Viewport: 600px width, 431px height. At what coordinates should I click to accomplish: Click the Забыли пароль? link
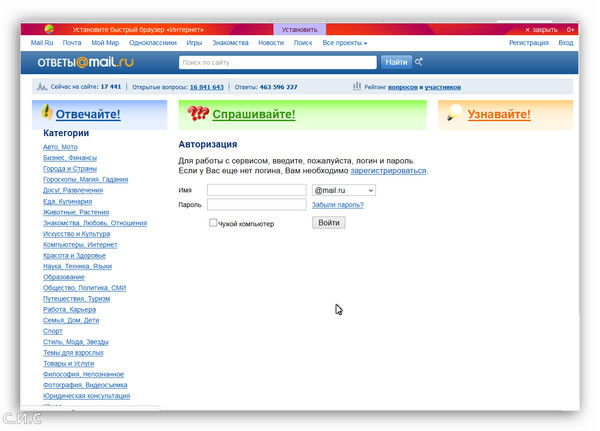click(338, 205)
